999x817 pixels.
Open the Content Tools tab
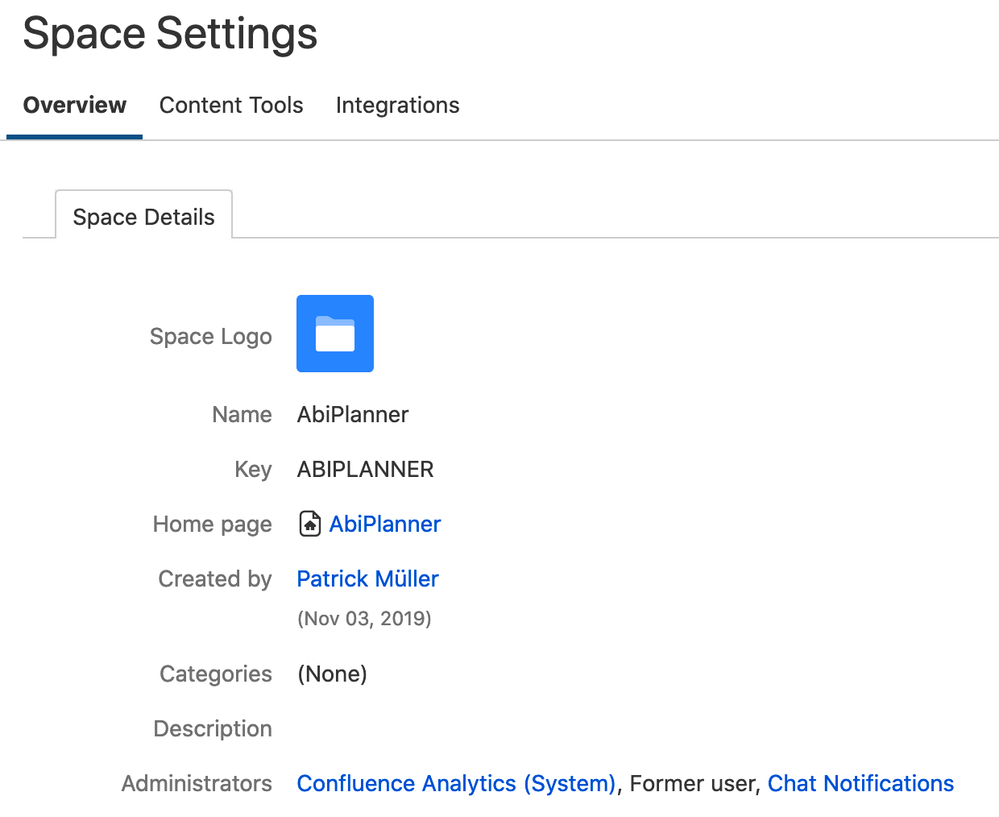(231, 105)
